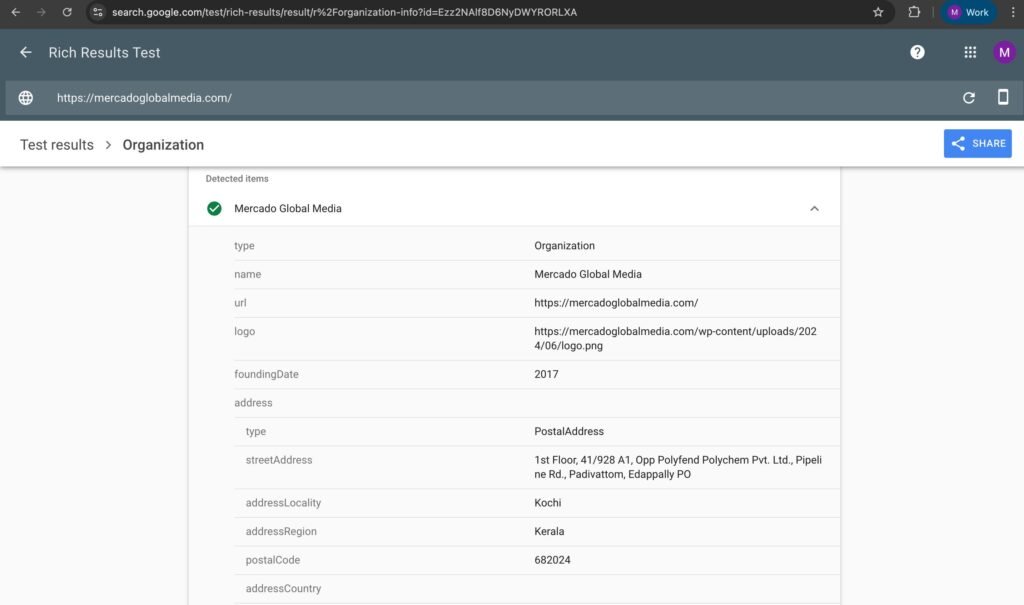Click the globe icon beside tested URL
This screenshot has width=1024, height=605.
[25, 98]
